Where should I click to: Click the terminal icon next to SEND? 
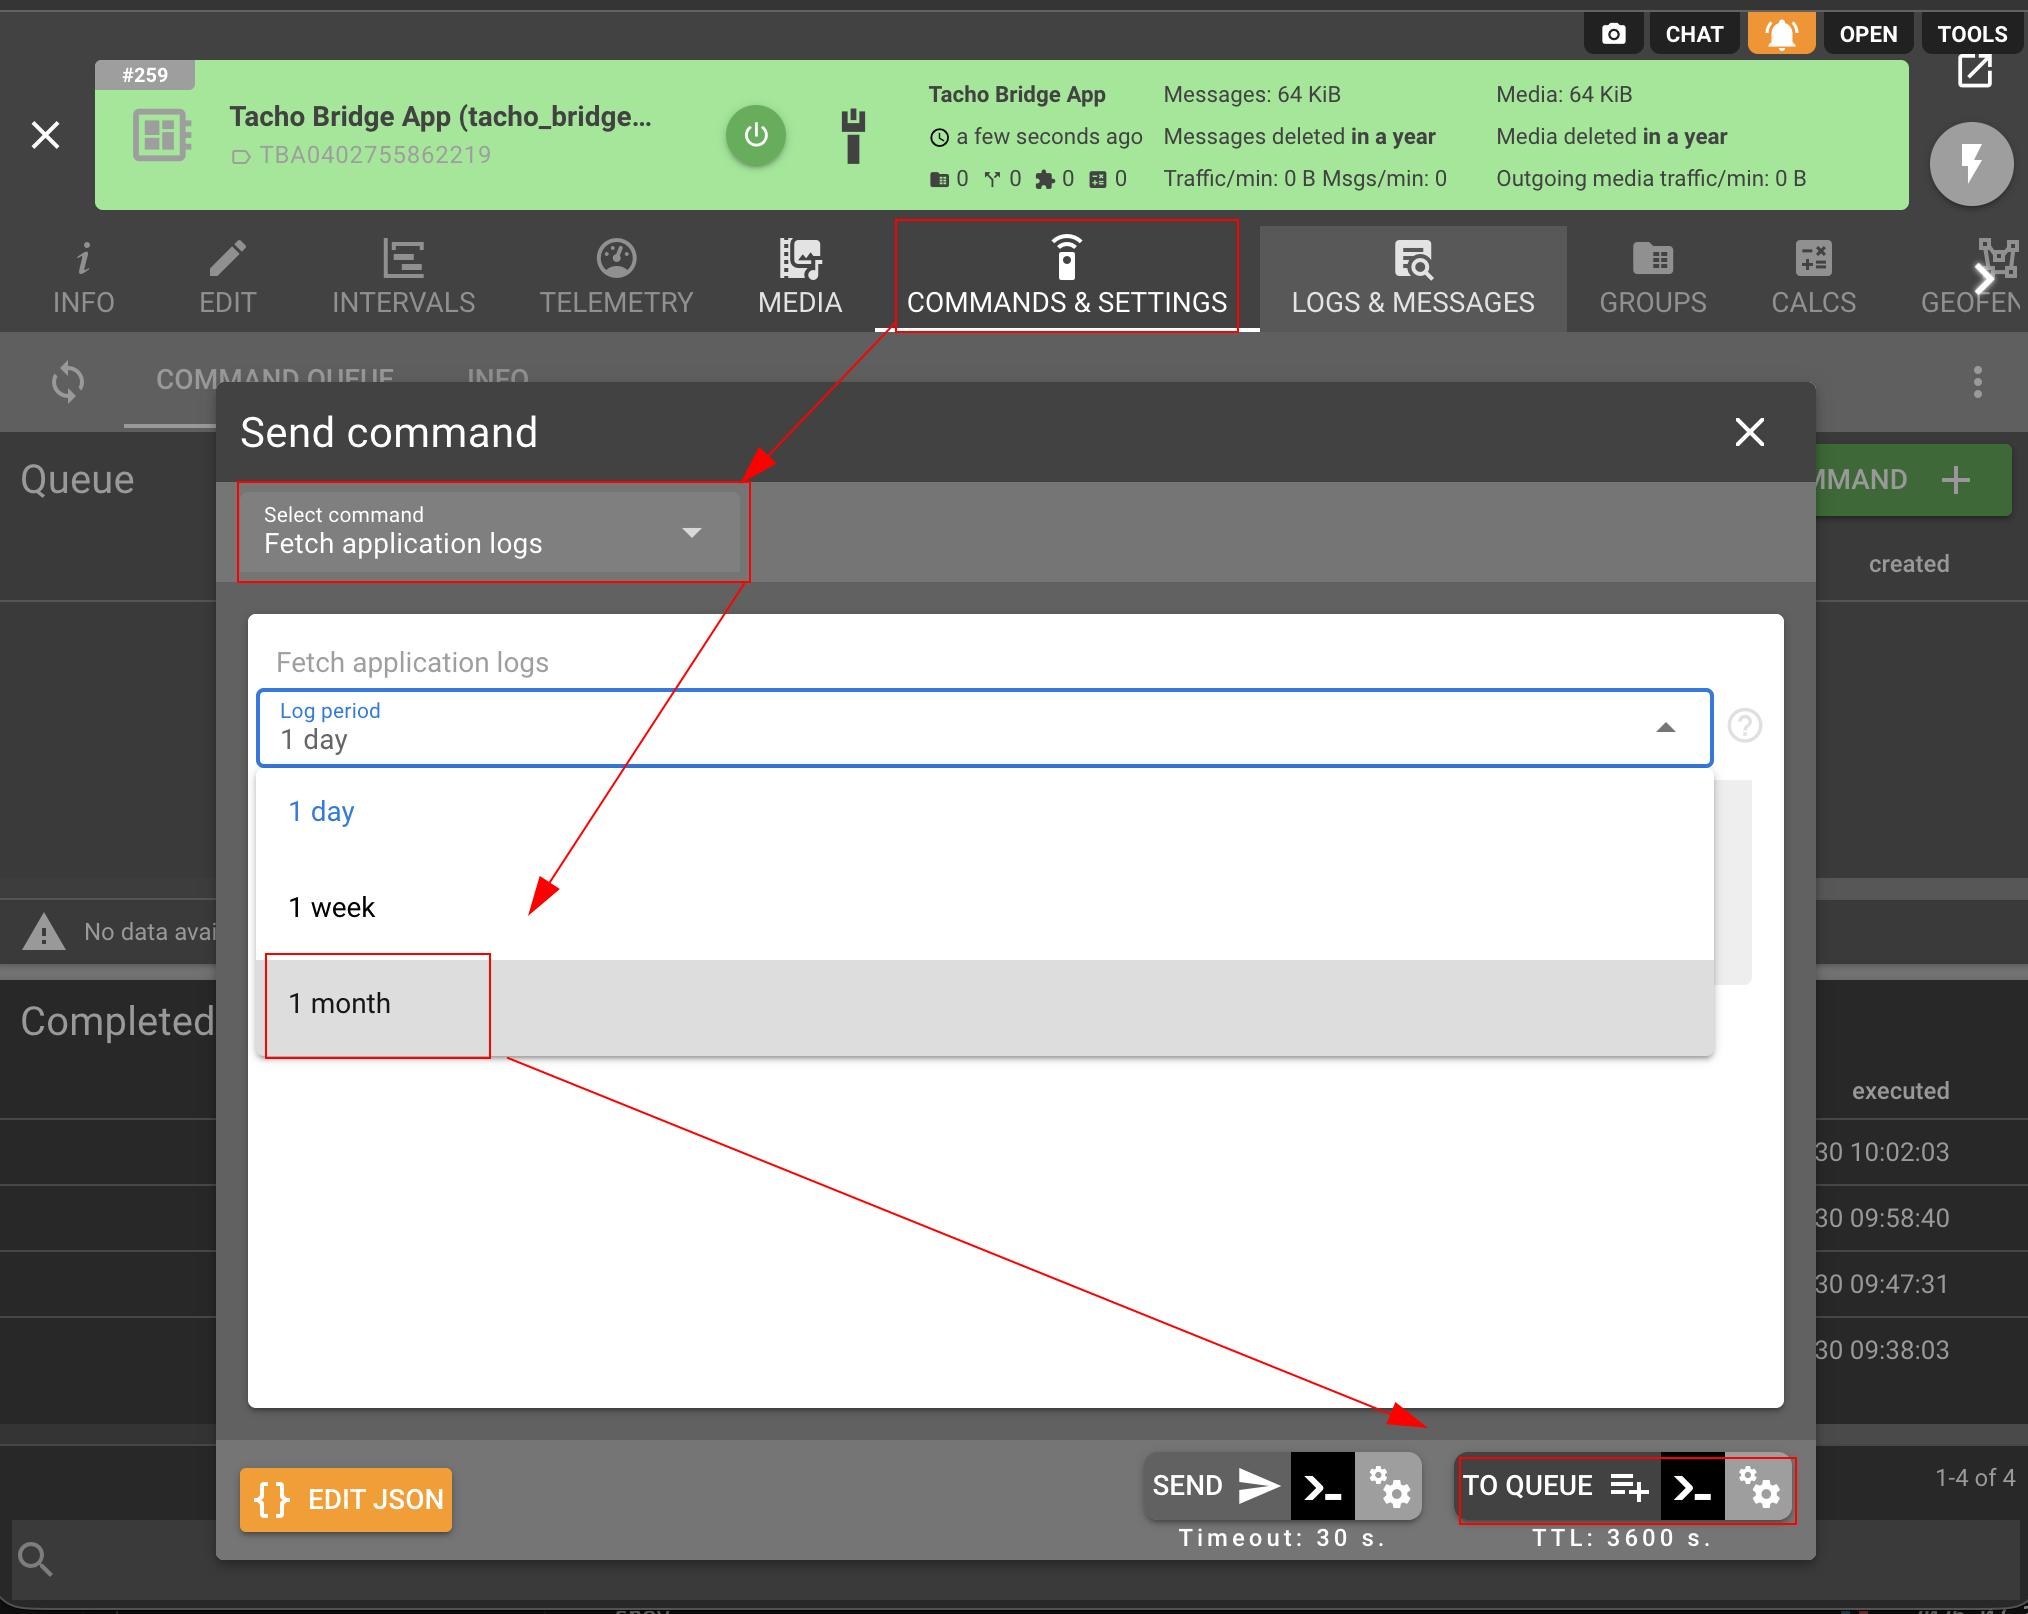[1322, 1486]
